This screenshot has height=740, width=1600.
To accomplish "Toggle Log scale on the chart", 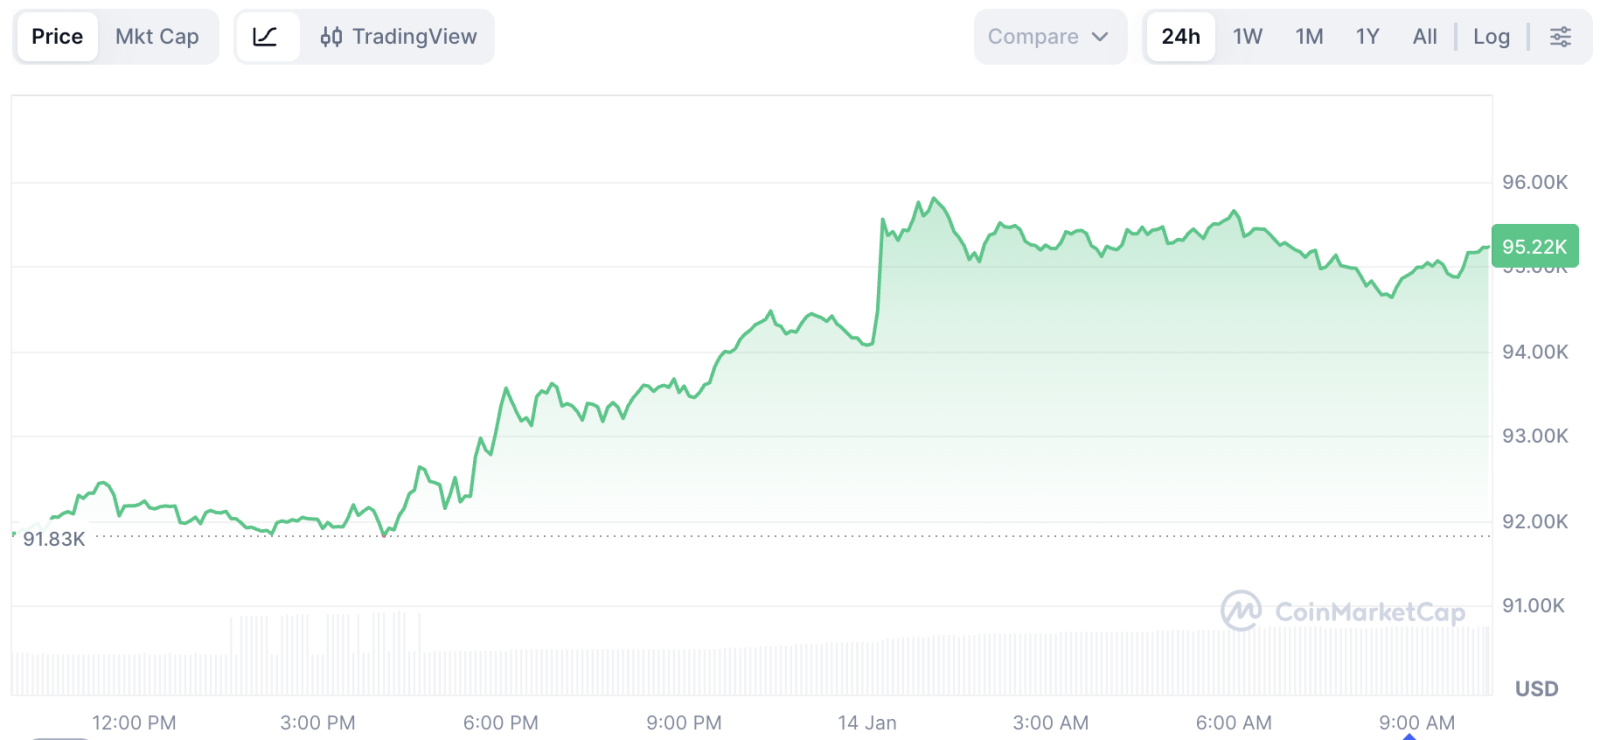I will (x=1491, y=37).
